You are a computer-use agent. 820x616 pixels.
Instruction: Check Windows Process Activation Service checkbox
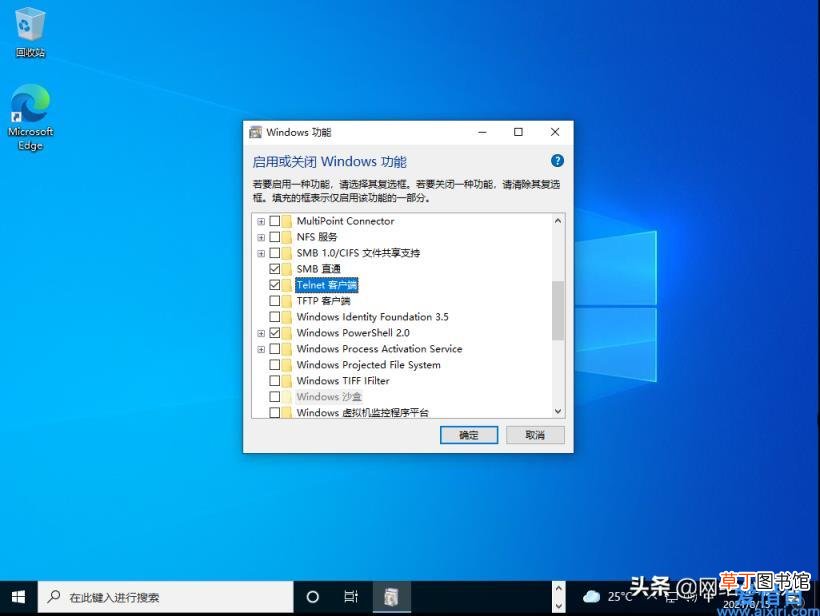[x=275, y=349]
